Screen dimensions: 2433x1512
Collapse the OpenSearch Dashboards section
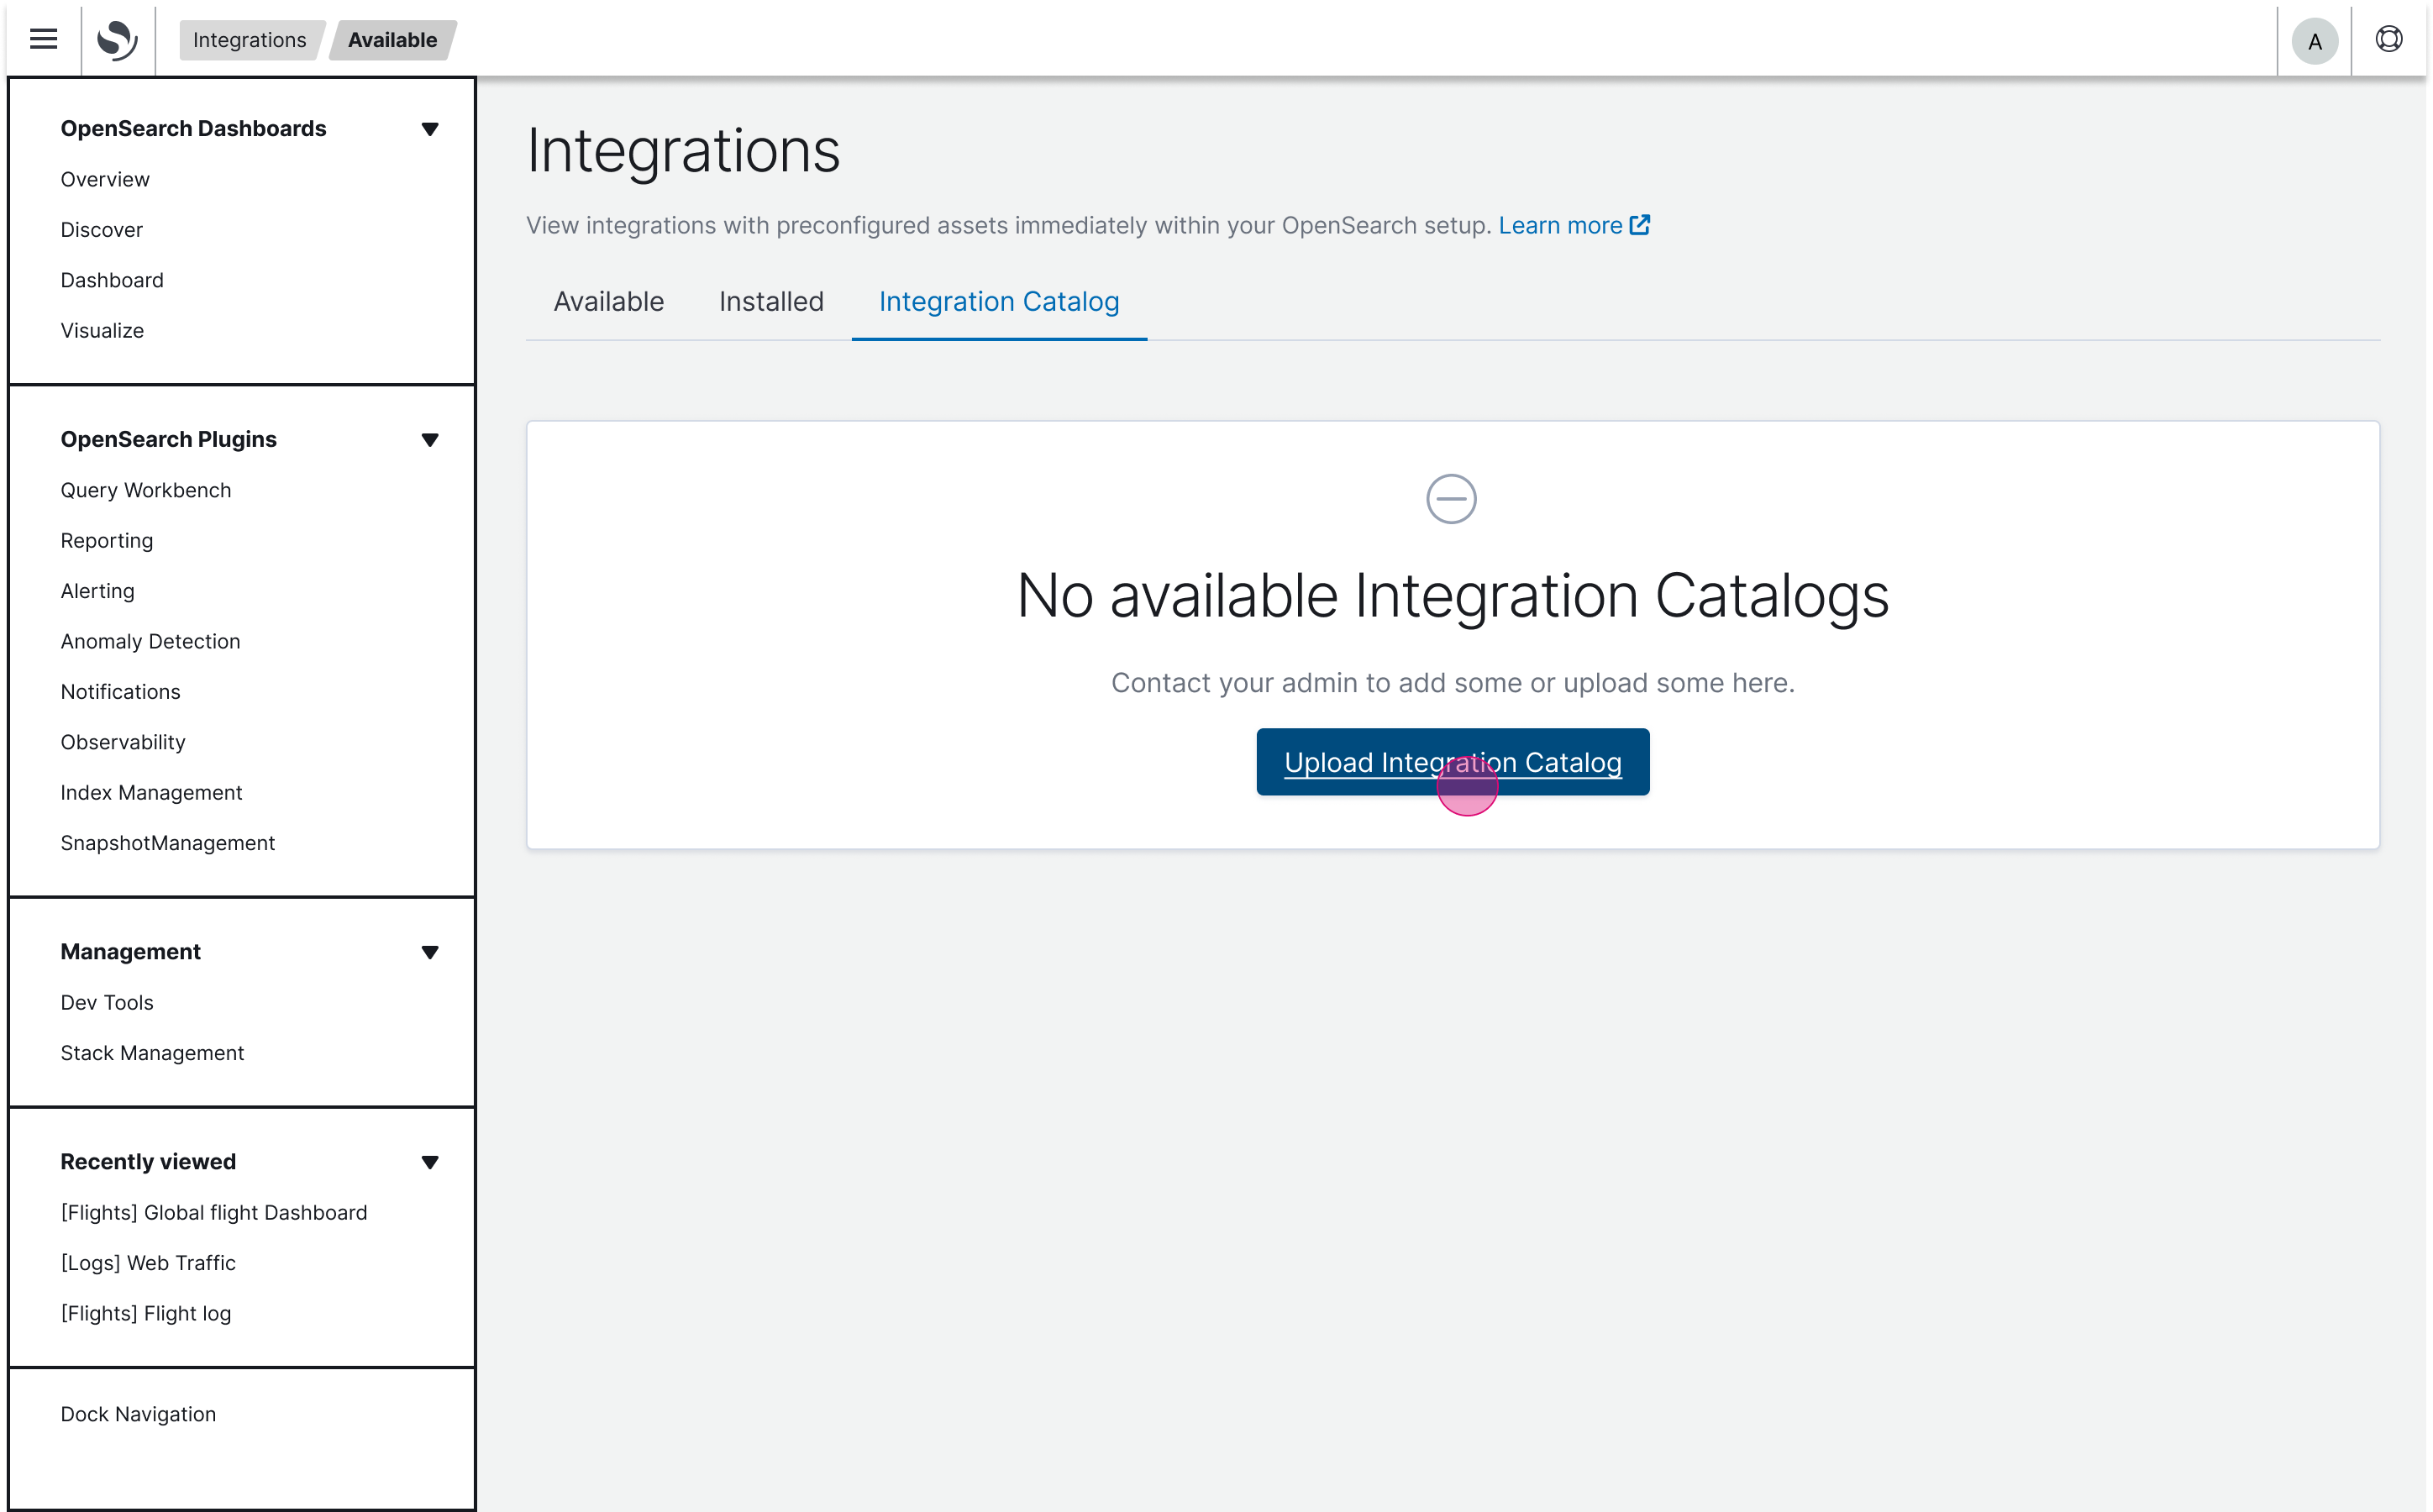pyautogui.click(x=430, y=129)
